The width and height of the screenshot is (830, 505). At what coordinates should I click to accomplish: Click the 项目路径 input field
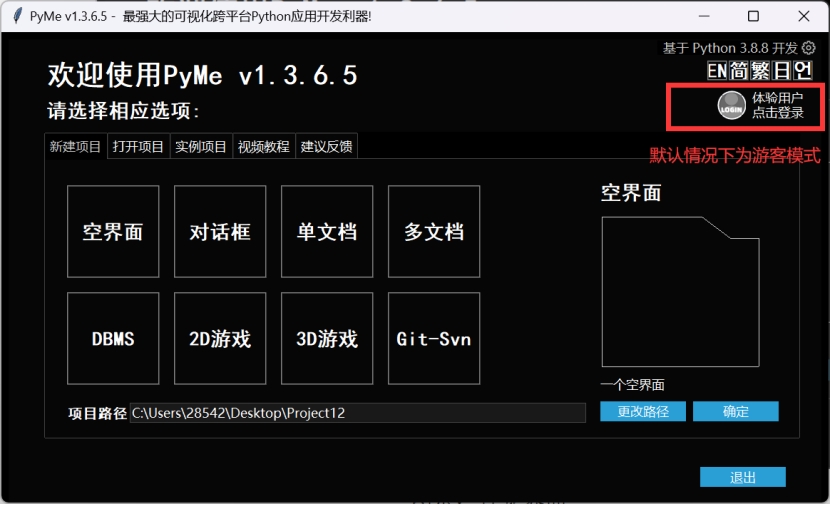(x=358, y=413)
